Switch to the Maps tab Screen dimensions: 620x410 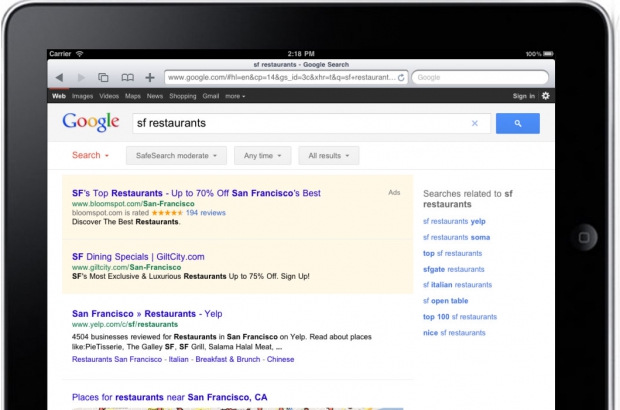(133, 96)
